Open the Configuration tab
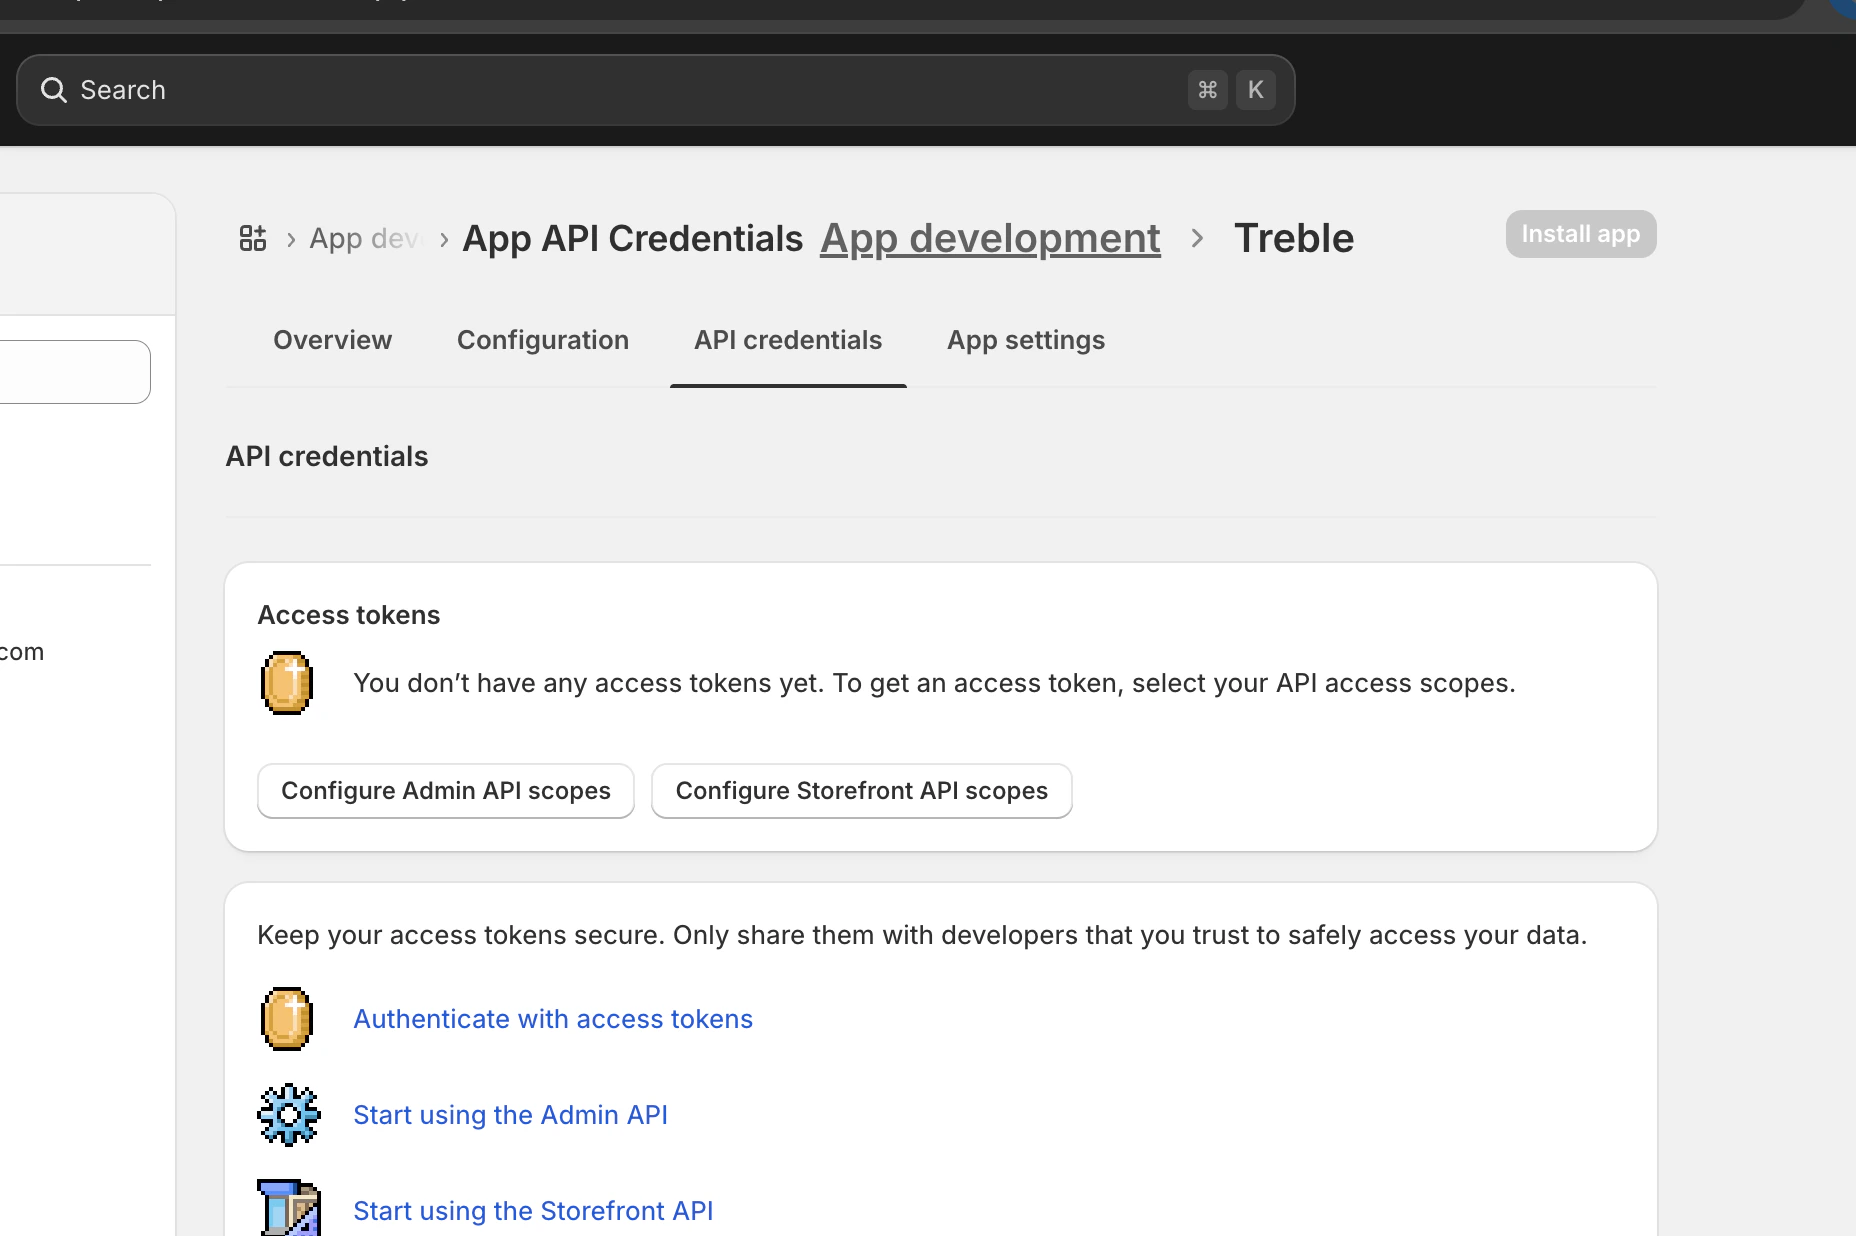 (543, 340)
